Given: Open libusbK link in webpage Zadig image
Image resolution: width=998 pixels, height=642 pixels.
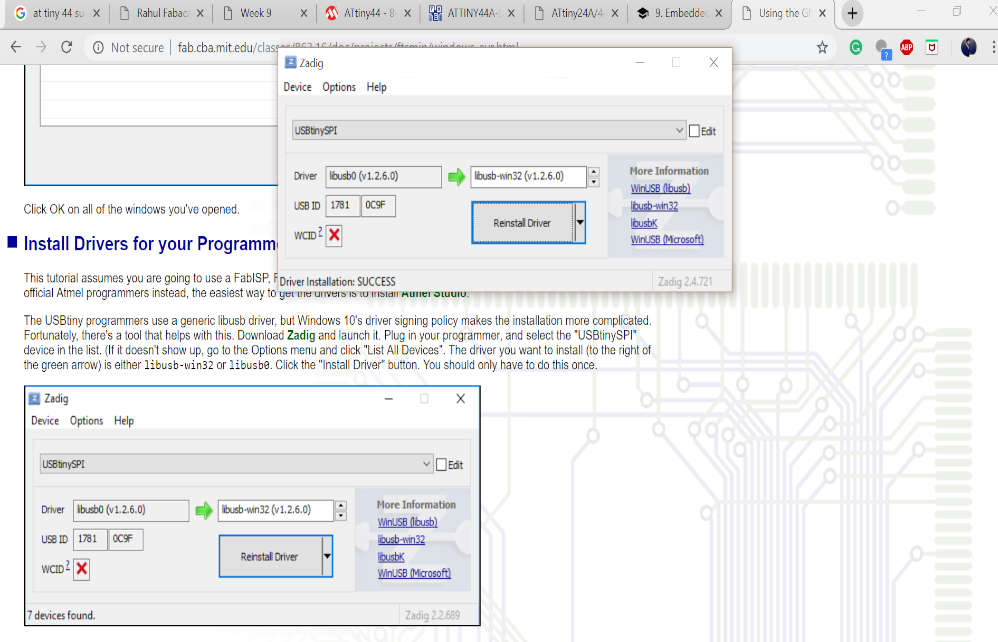Looking at the screenshot, I should click(391, 557).
